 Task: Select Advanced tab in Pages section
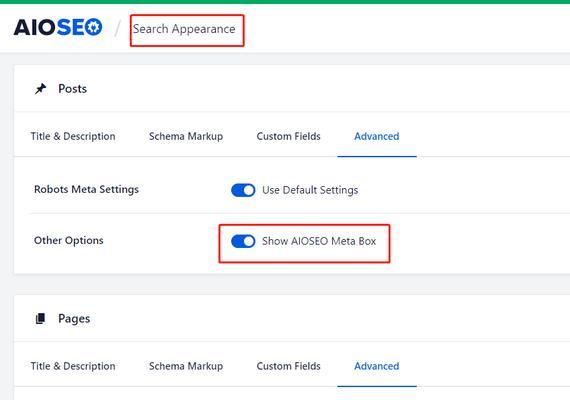377,366
